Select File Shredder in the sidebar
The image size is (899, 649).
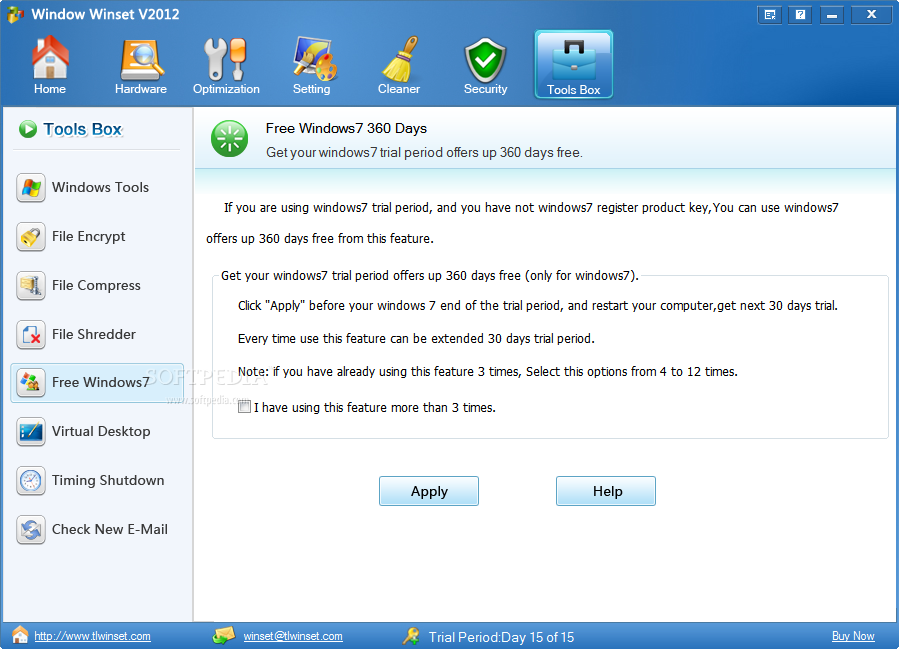[96, 335]
